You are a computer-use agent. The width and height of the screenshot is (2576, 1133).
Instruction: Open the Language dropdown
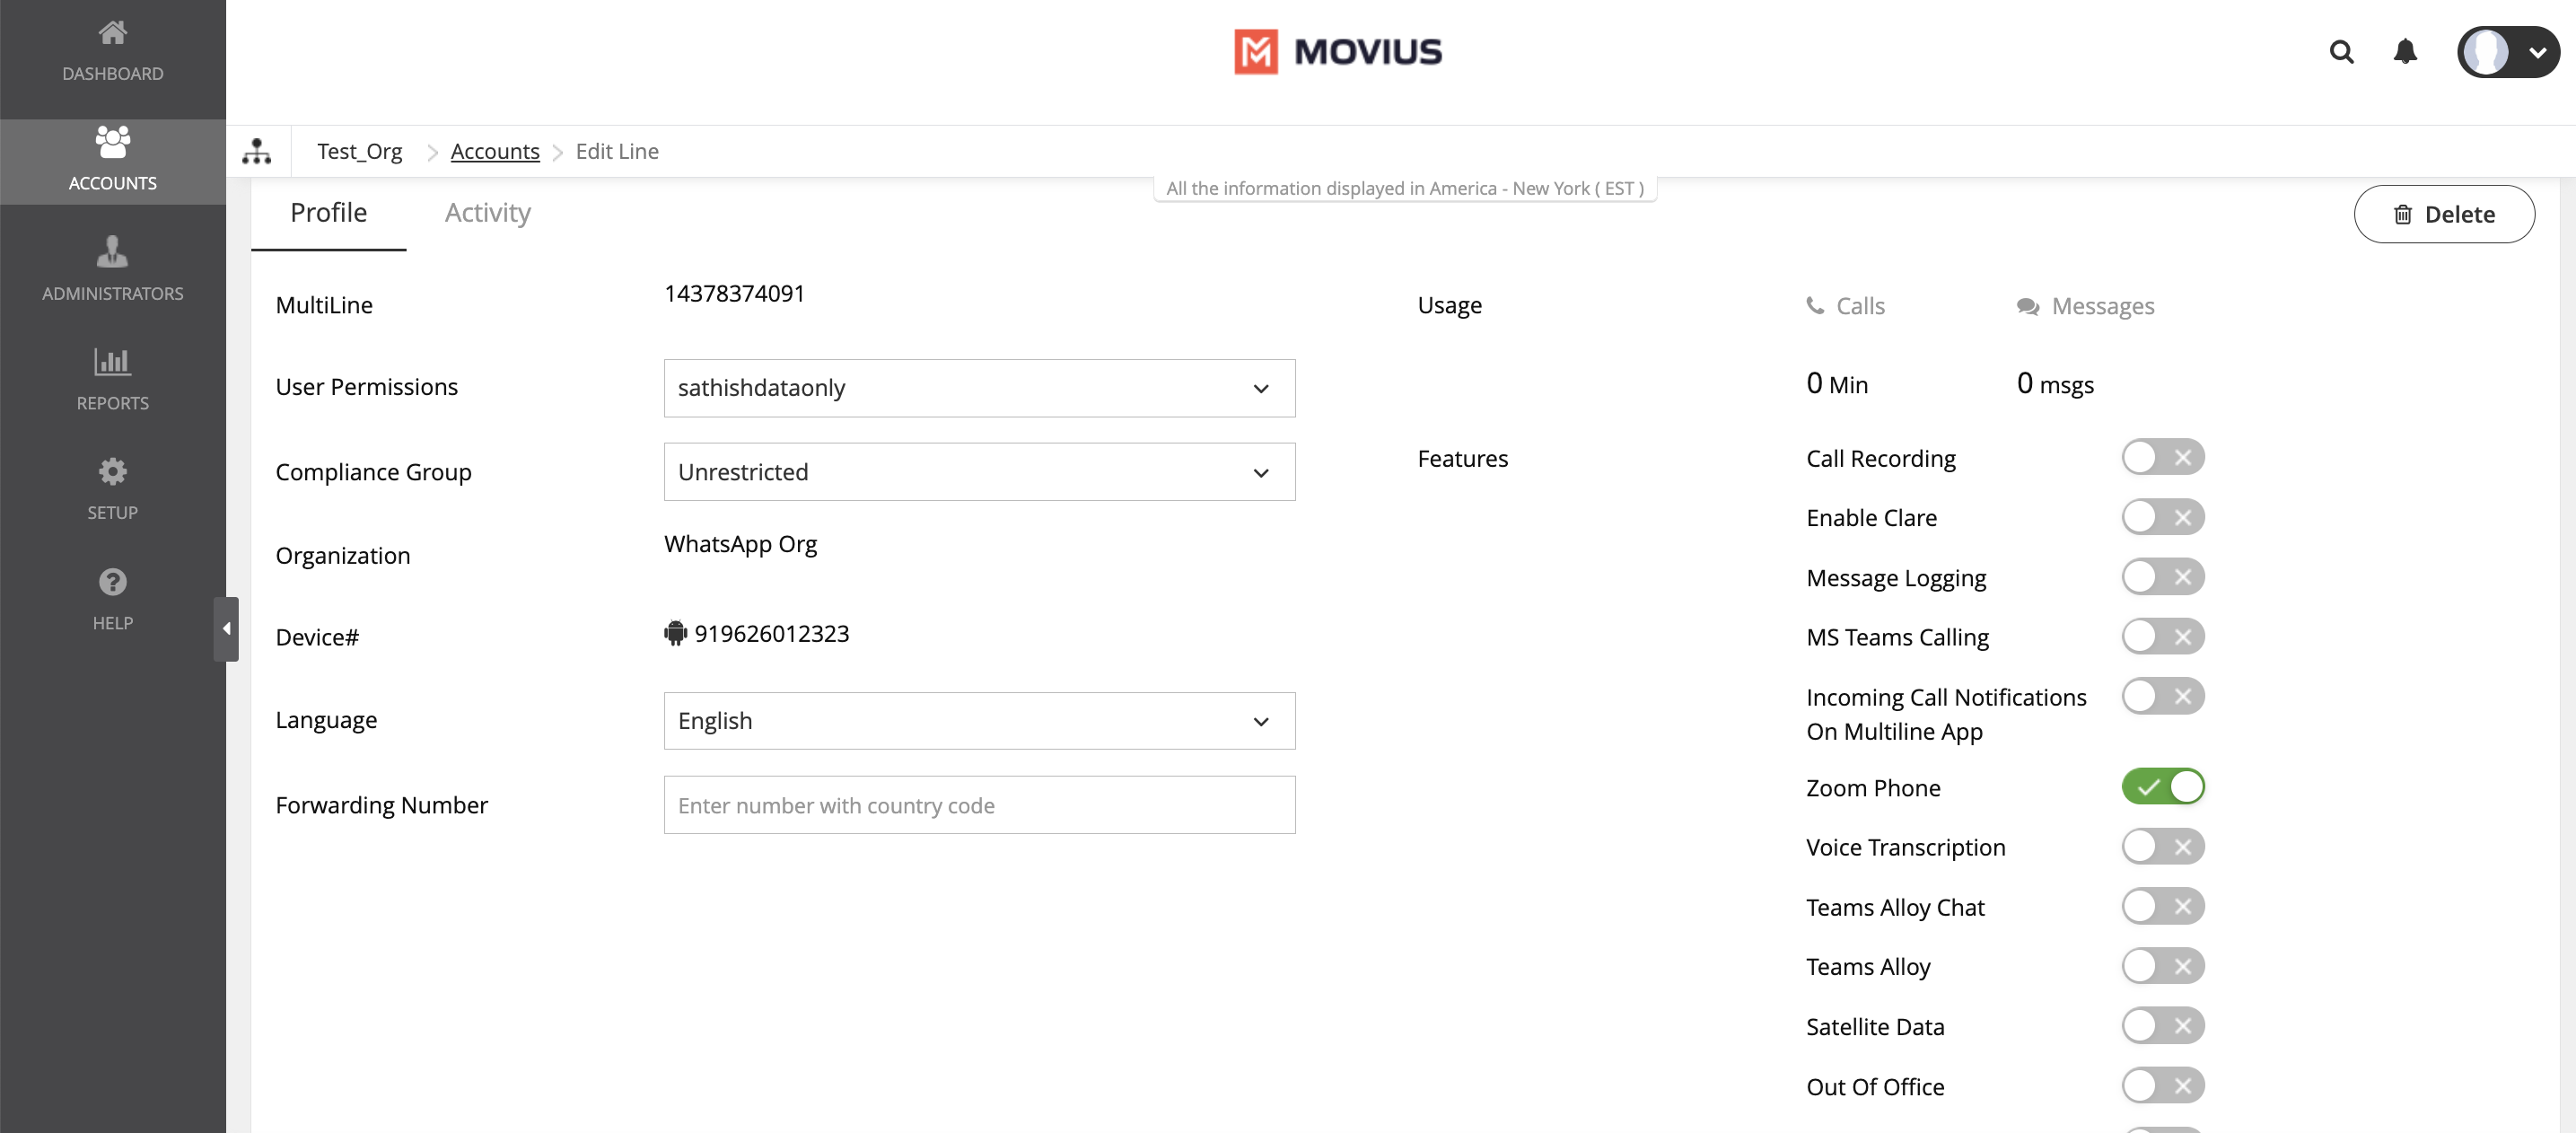tap(978, 721)
